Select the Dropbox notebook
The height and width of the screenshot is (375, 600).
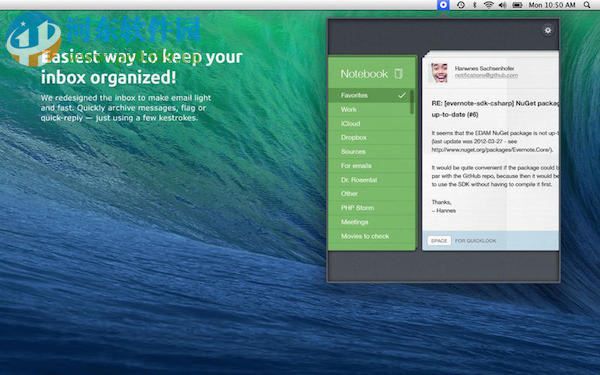coord(372,137)
